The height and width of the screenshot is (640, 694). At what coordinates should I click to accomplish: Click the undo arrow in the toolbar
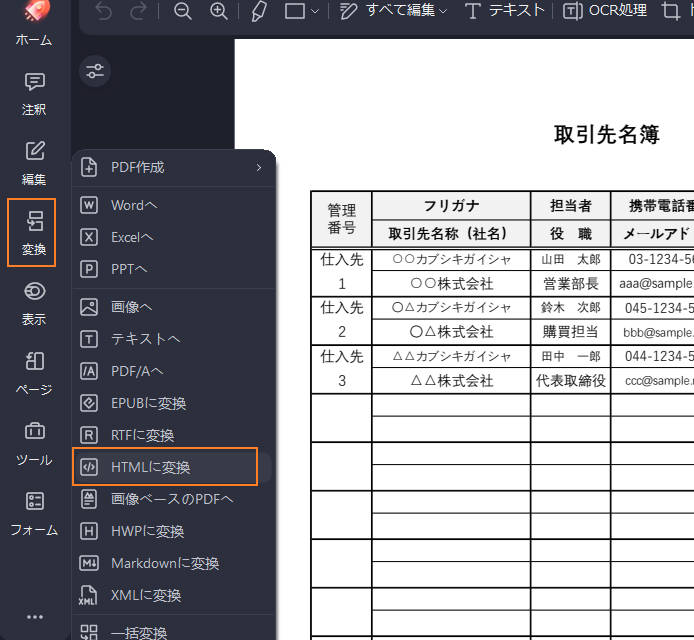pyautogui.click(x=104, y=11)
